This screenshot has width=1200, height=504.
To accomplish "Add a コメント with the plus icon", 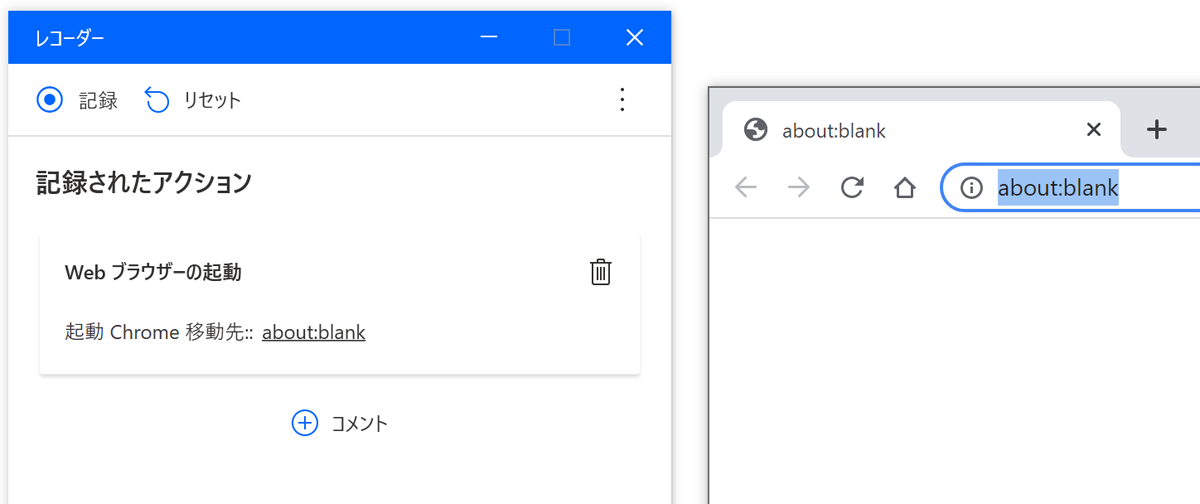I will (304, 423).
